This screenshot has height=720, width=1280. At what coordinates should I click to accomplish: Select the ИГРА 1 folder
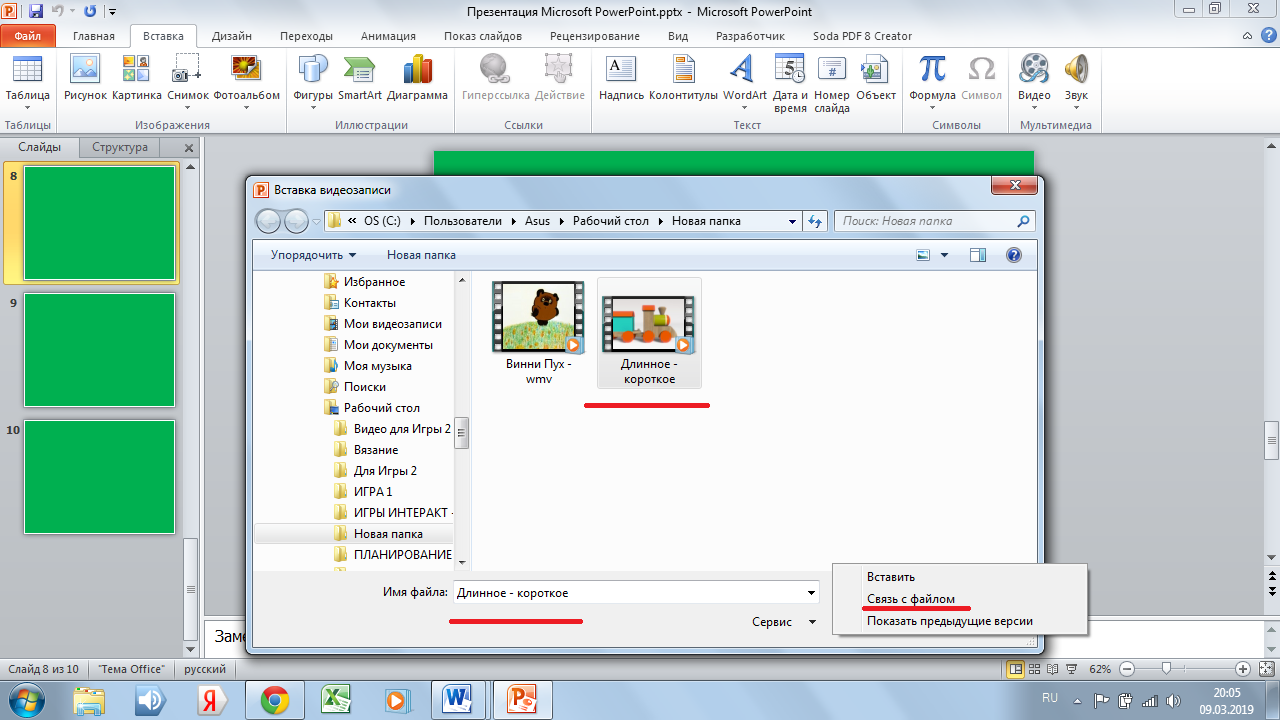point(372,492)
